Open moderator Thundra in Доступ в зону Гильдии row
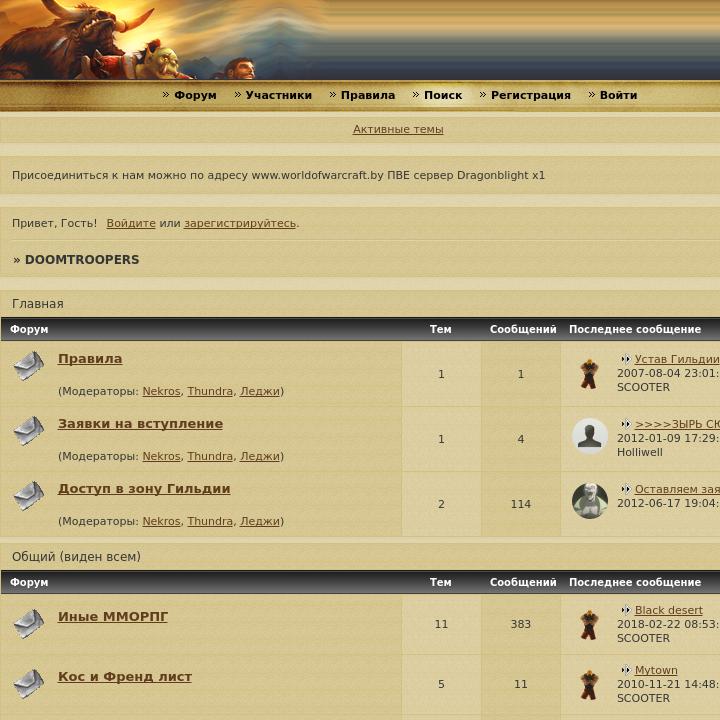 (210, 521)
